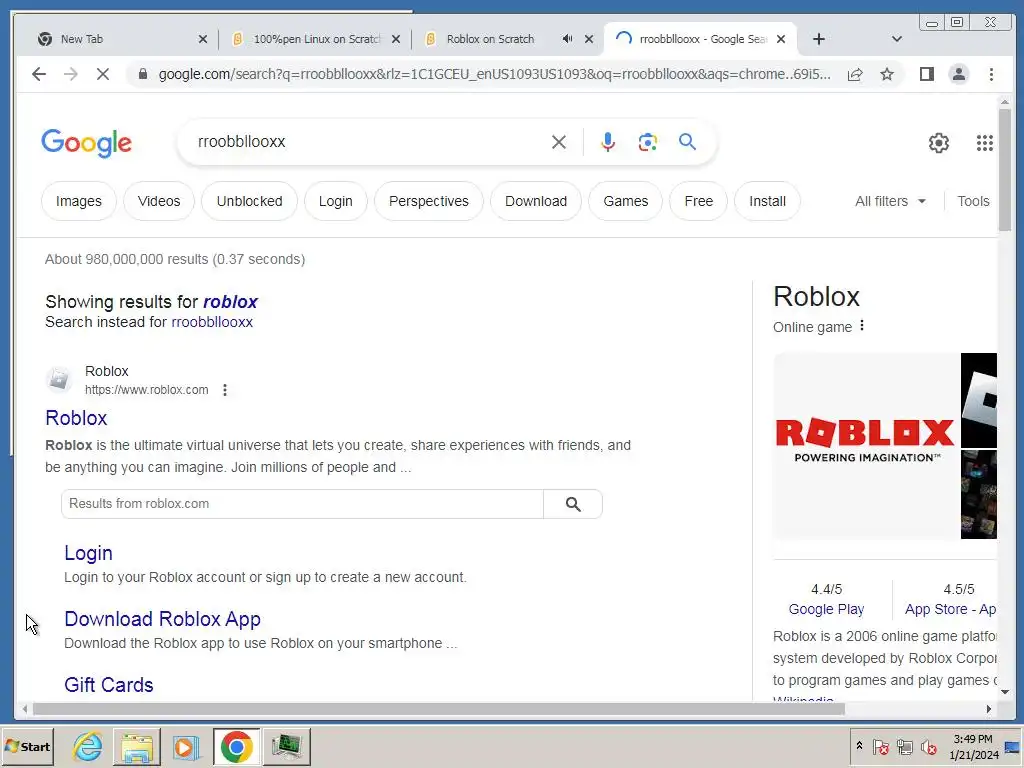Click the corrected roblox spelling link

230,302
